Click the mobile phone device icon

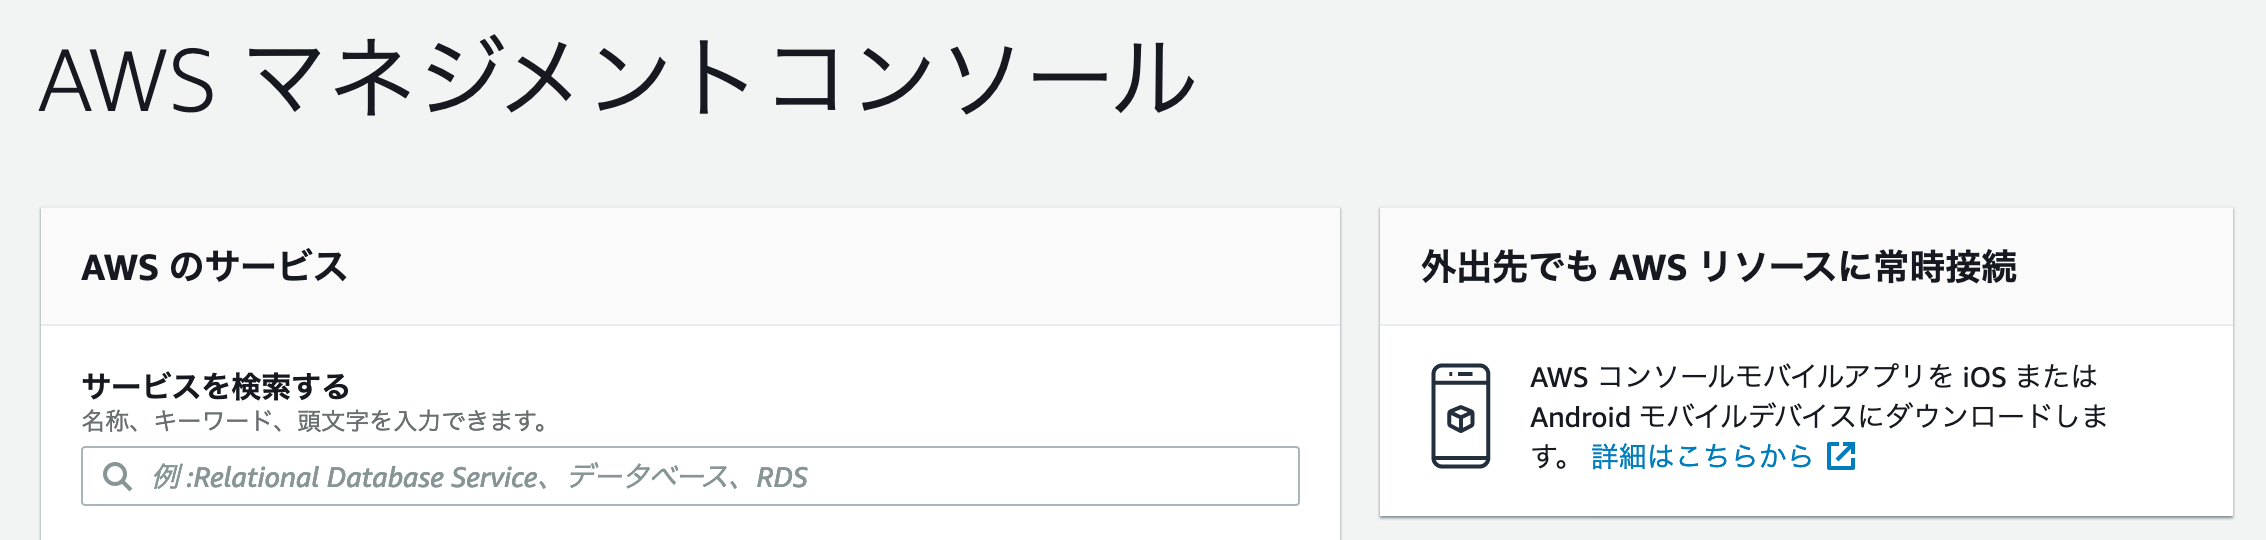coord(1460,416)
